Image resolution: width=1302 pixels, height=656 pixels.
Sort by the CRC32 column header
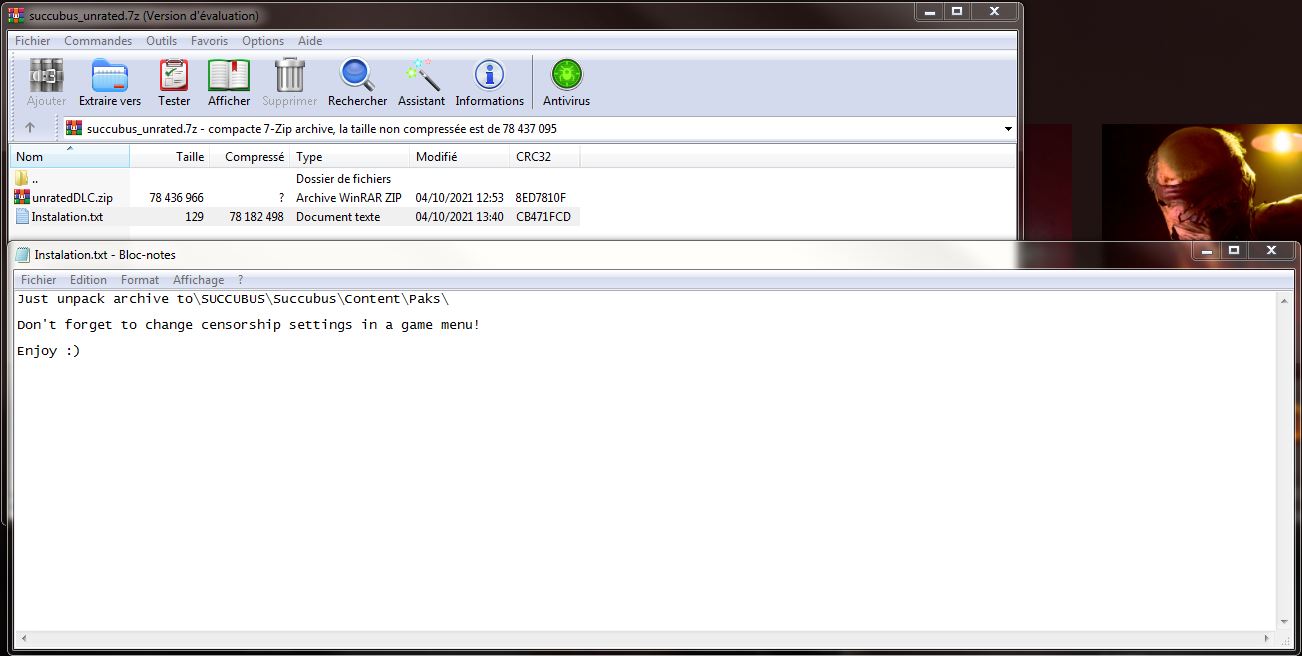(x=545, y=157)
